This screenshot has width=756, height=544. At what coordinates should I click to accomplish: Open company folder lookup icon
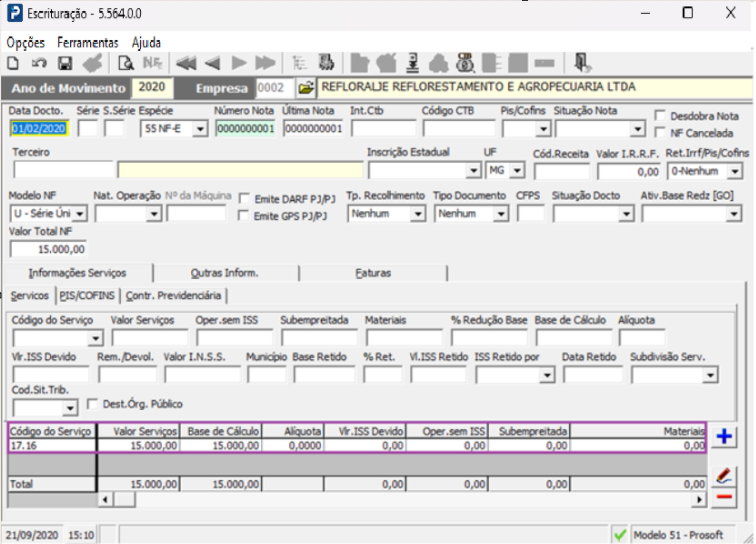pos(306,88)
